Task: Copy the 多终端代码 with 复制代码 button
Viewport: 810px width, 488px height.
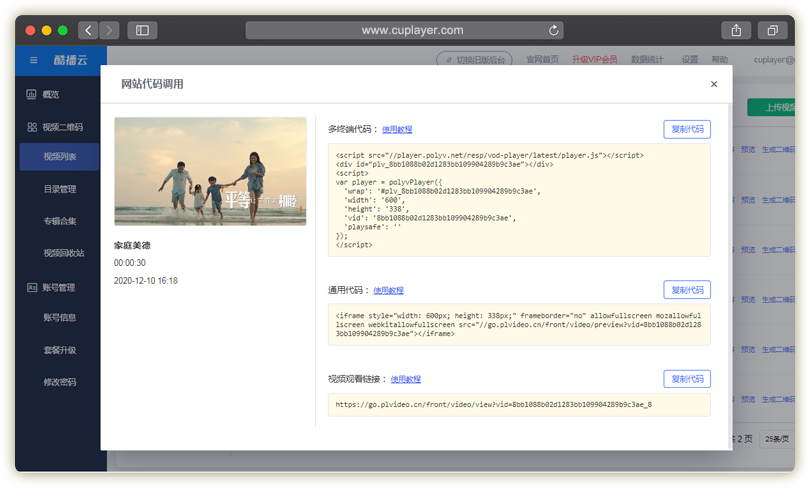Action: (687, 129)
